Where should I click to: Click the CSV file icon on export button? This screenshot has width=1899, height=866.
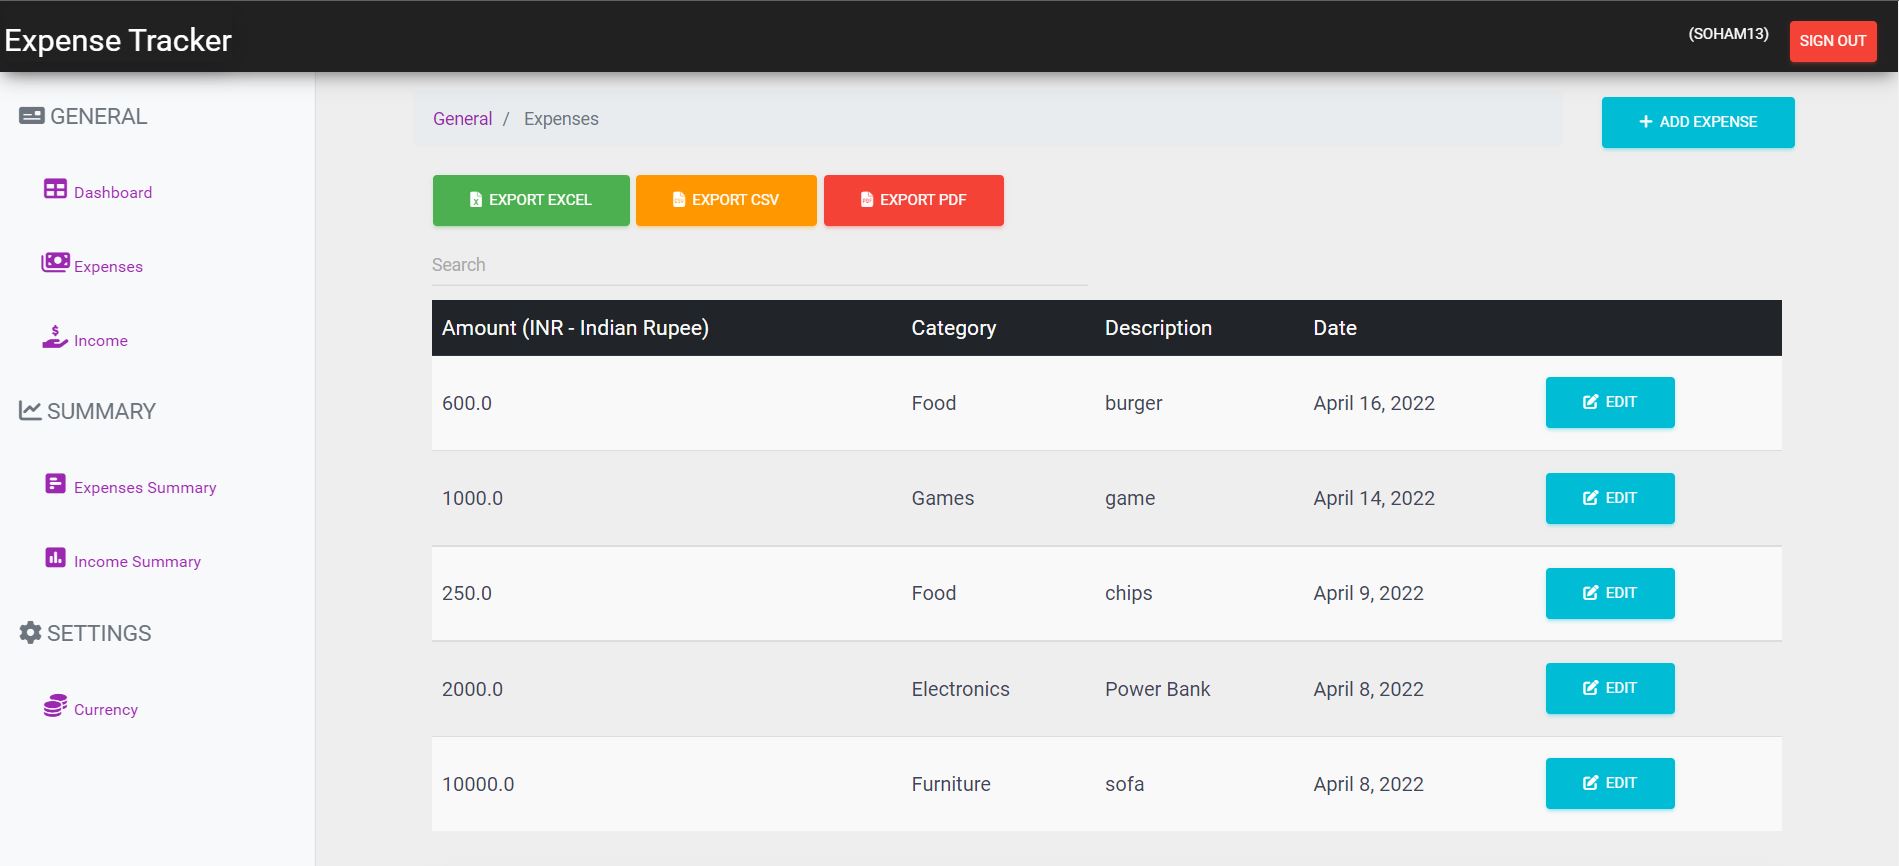pyautogui.click(x=679, y=200)
